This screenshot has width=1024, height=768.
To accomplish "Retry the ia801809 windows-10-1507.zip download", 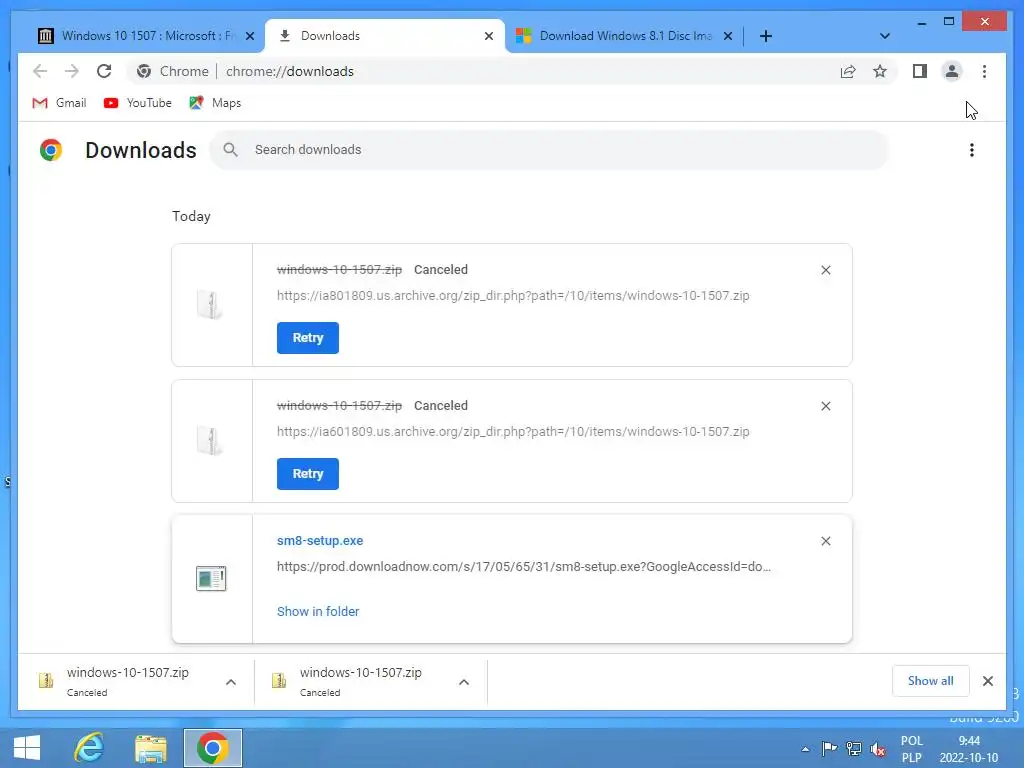I will [x=308, y=338].
